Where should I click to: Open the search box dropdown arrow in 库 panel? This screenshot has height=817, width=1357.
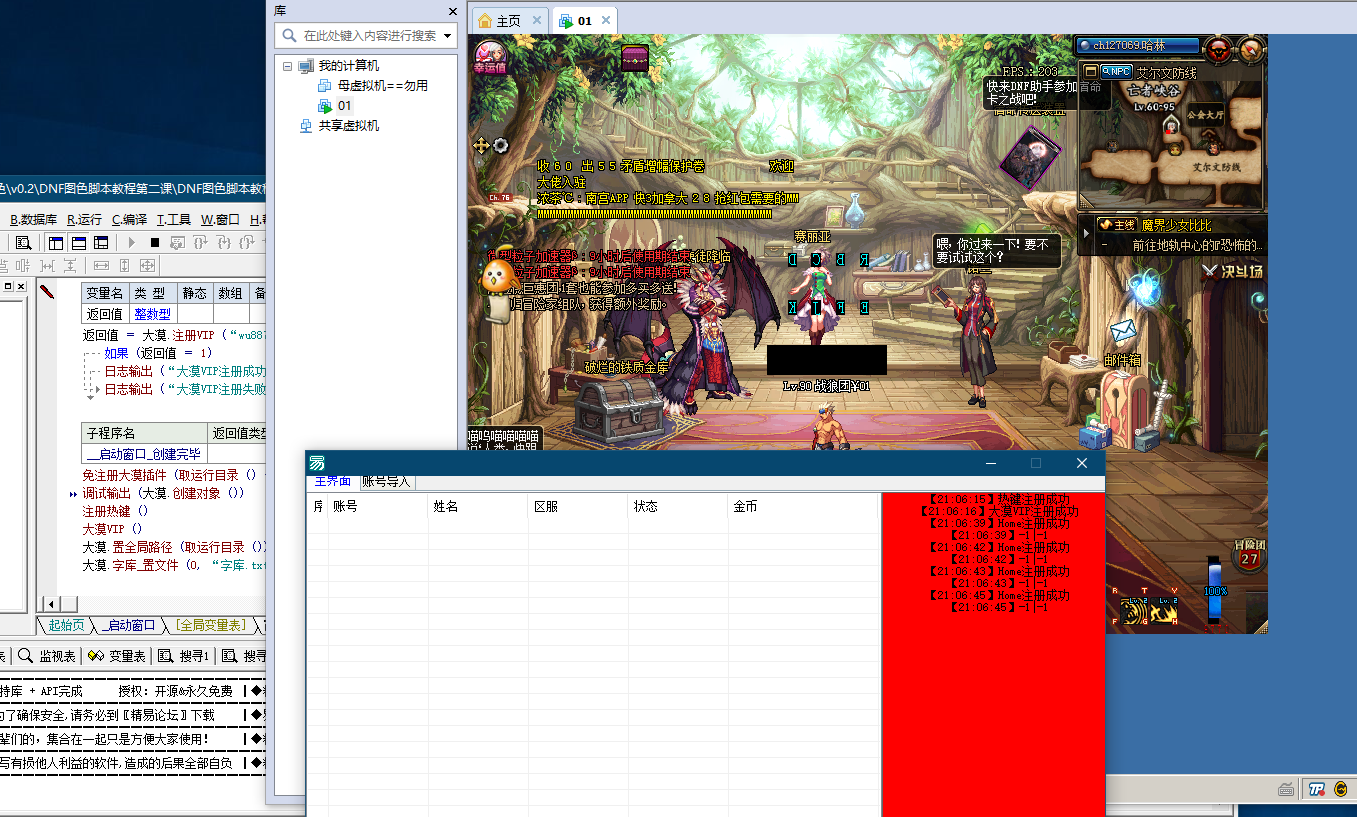447,36
